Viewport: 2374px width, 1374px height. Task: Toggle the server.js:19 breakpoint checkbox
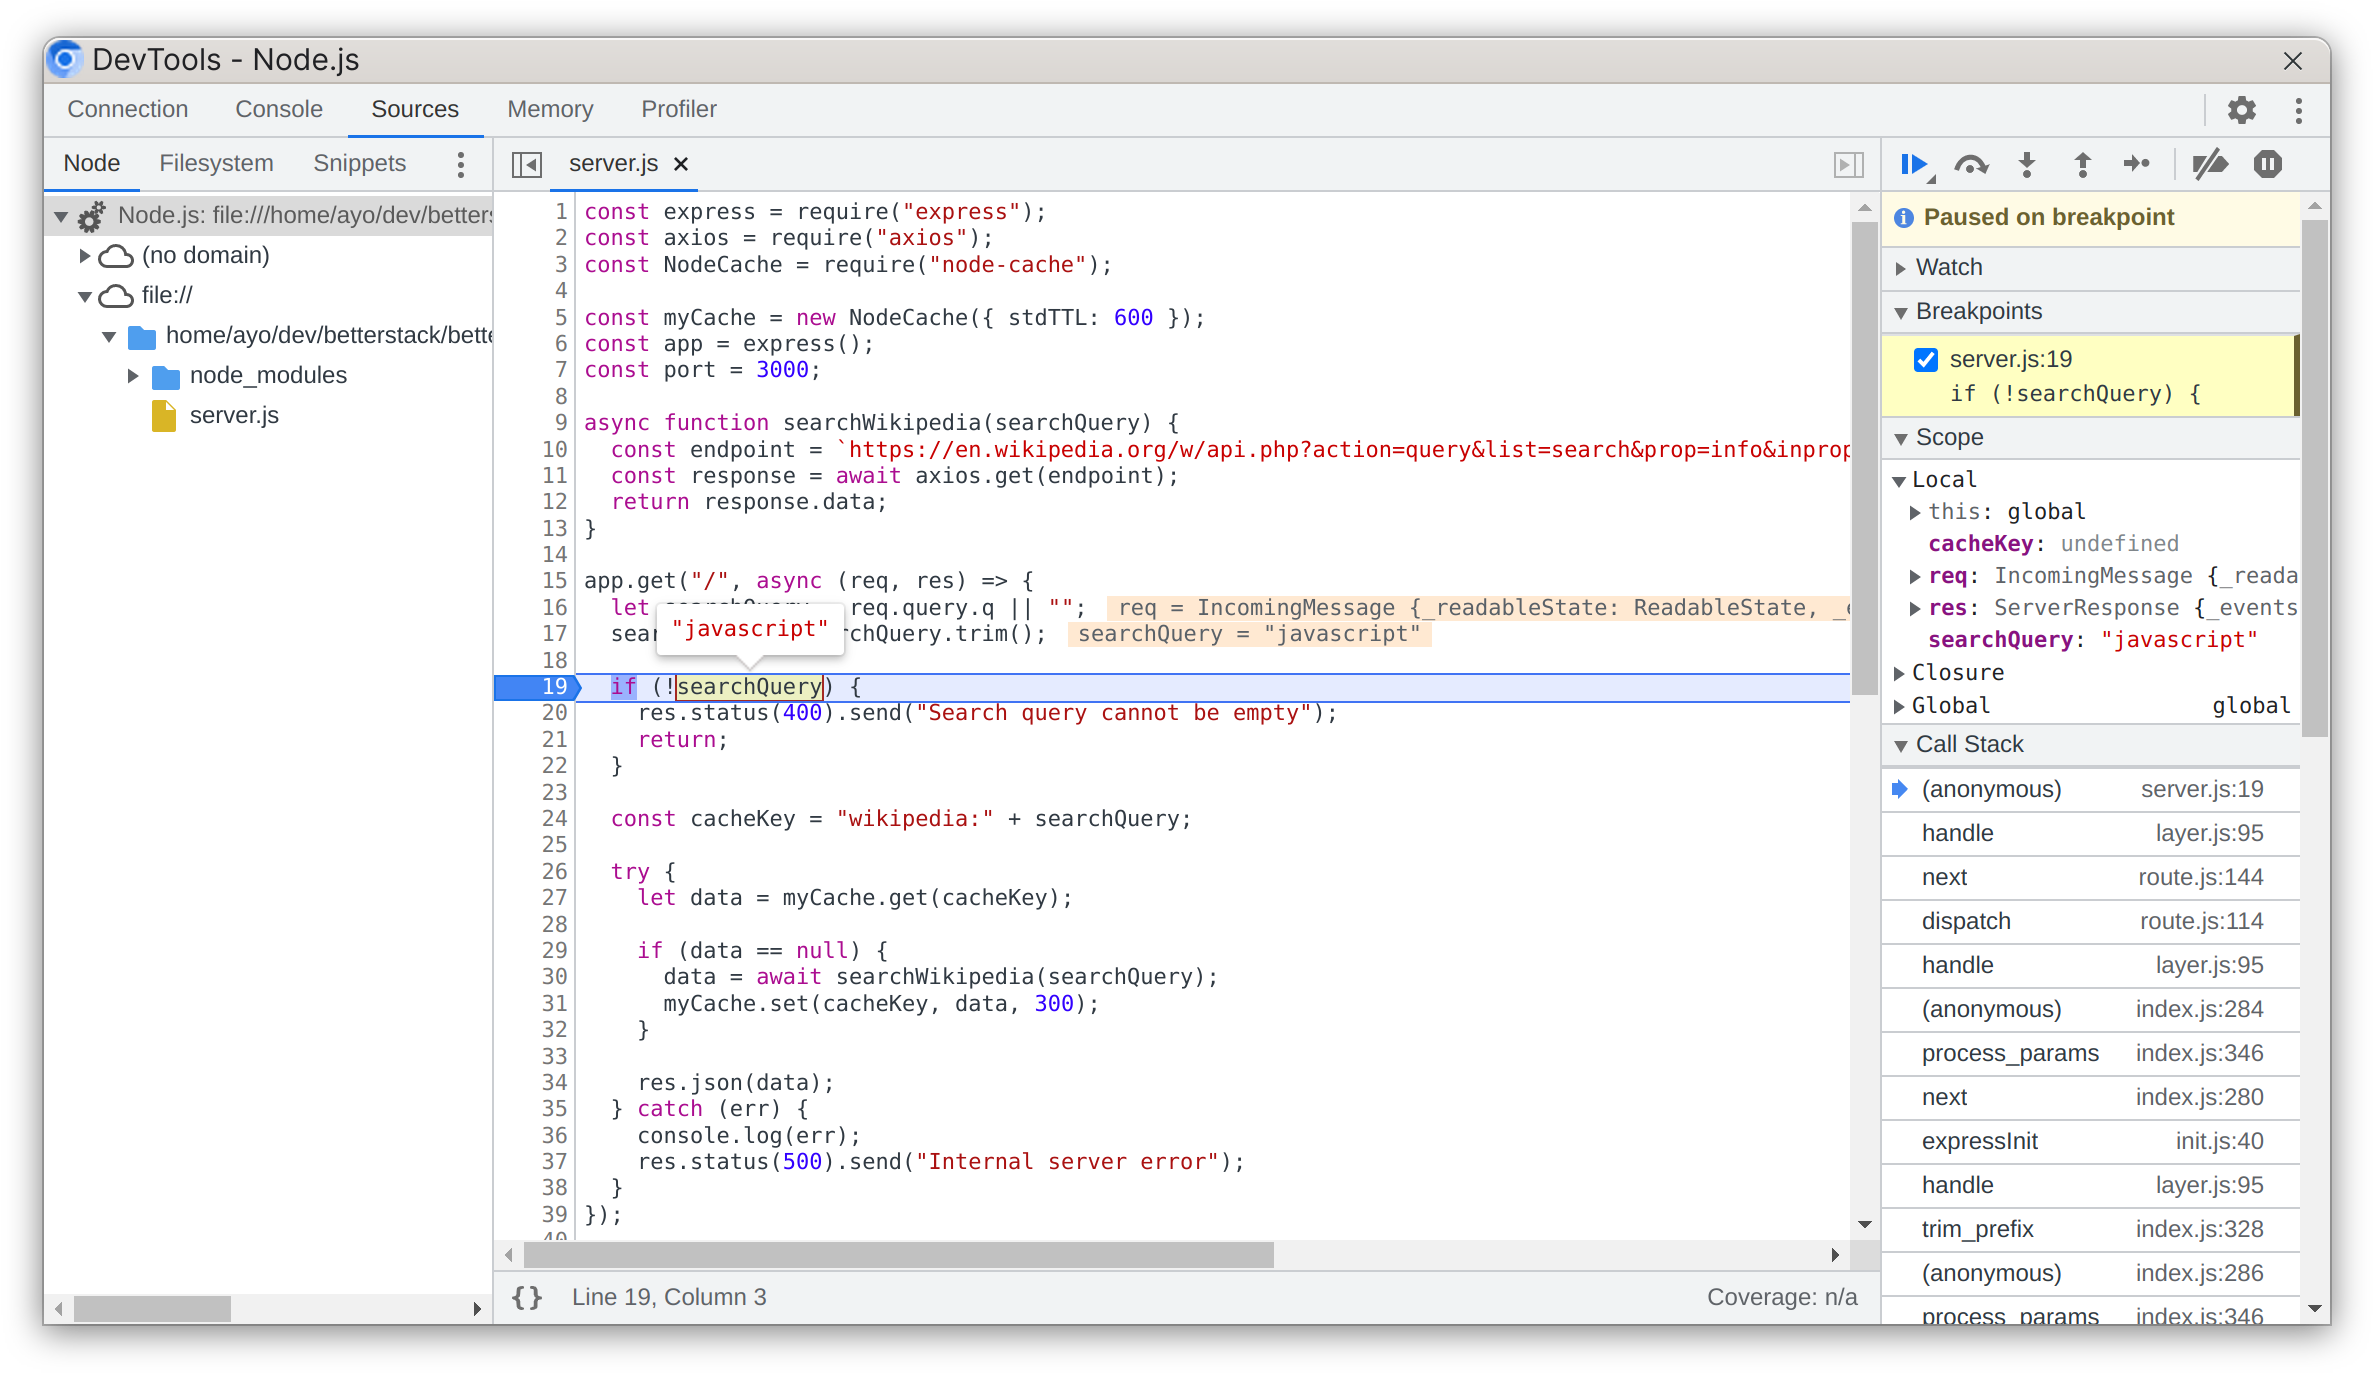coord(1926,358)
